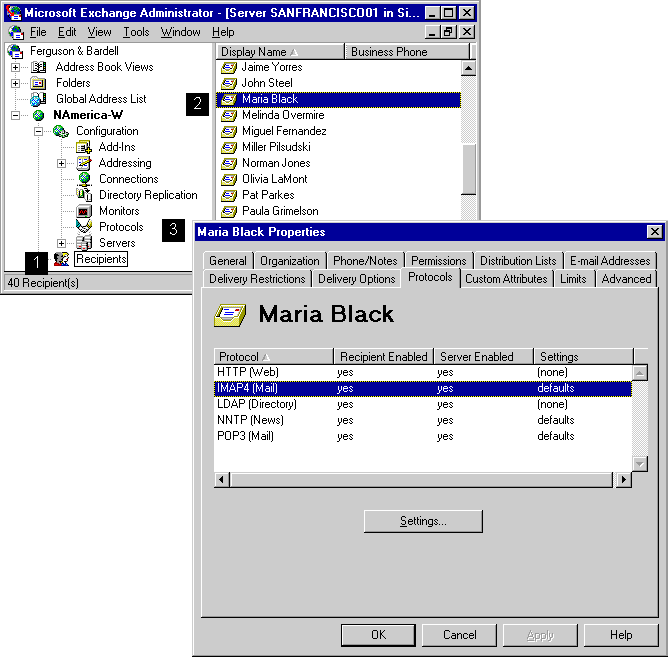This screenshot has height=657, width=668.
Task: Select the POP3 (Mail) protocol row
Action: click(x=423, y=436)
